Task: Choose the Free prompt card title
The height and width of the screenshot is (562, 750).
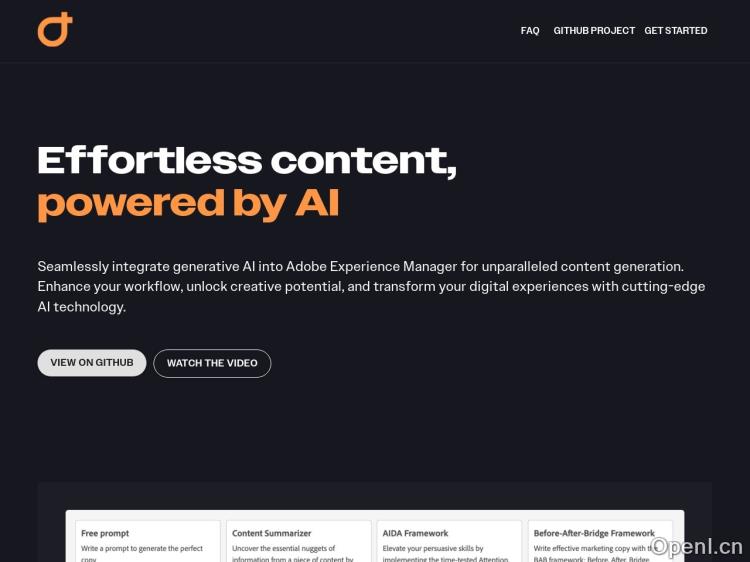Action: click(x=105, y=533)
